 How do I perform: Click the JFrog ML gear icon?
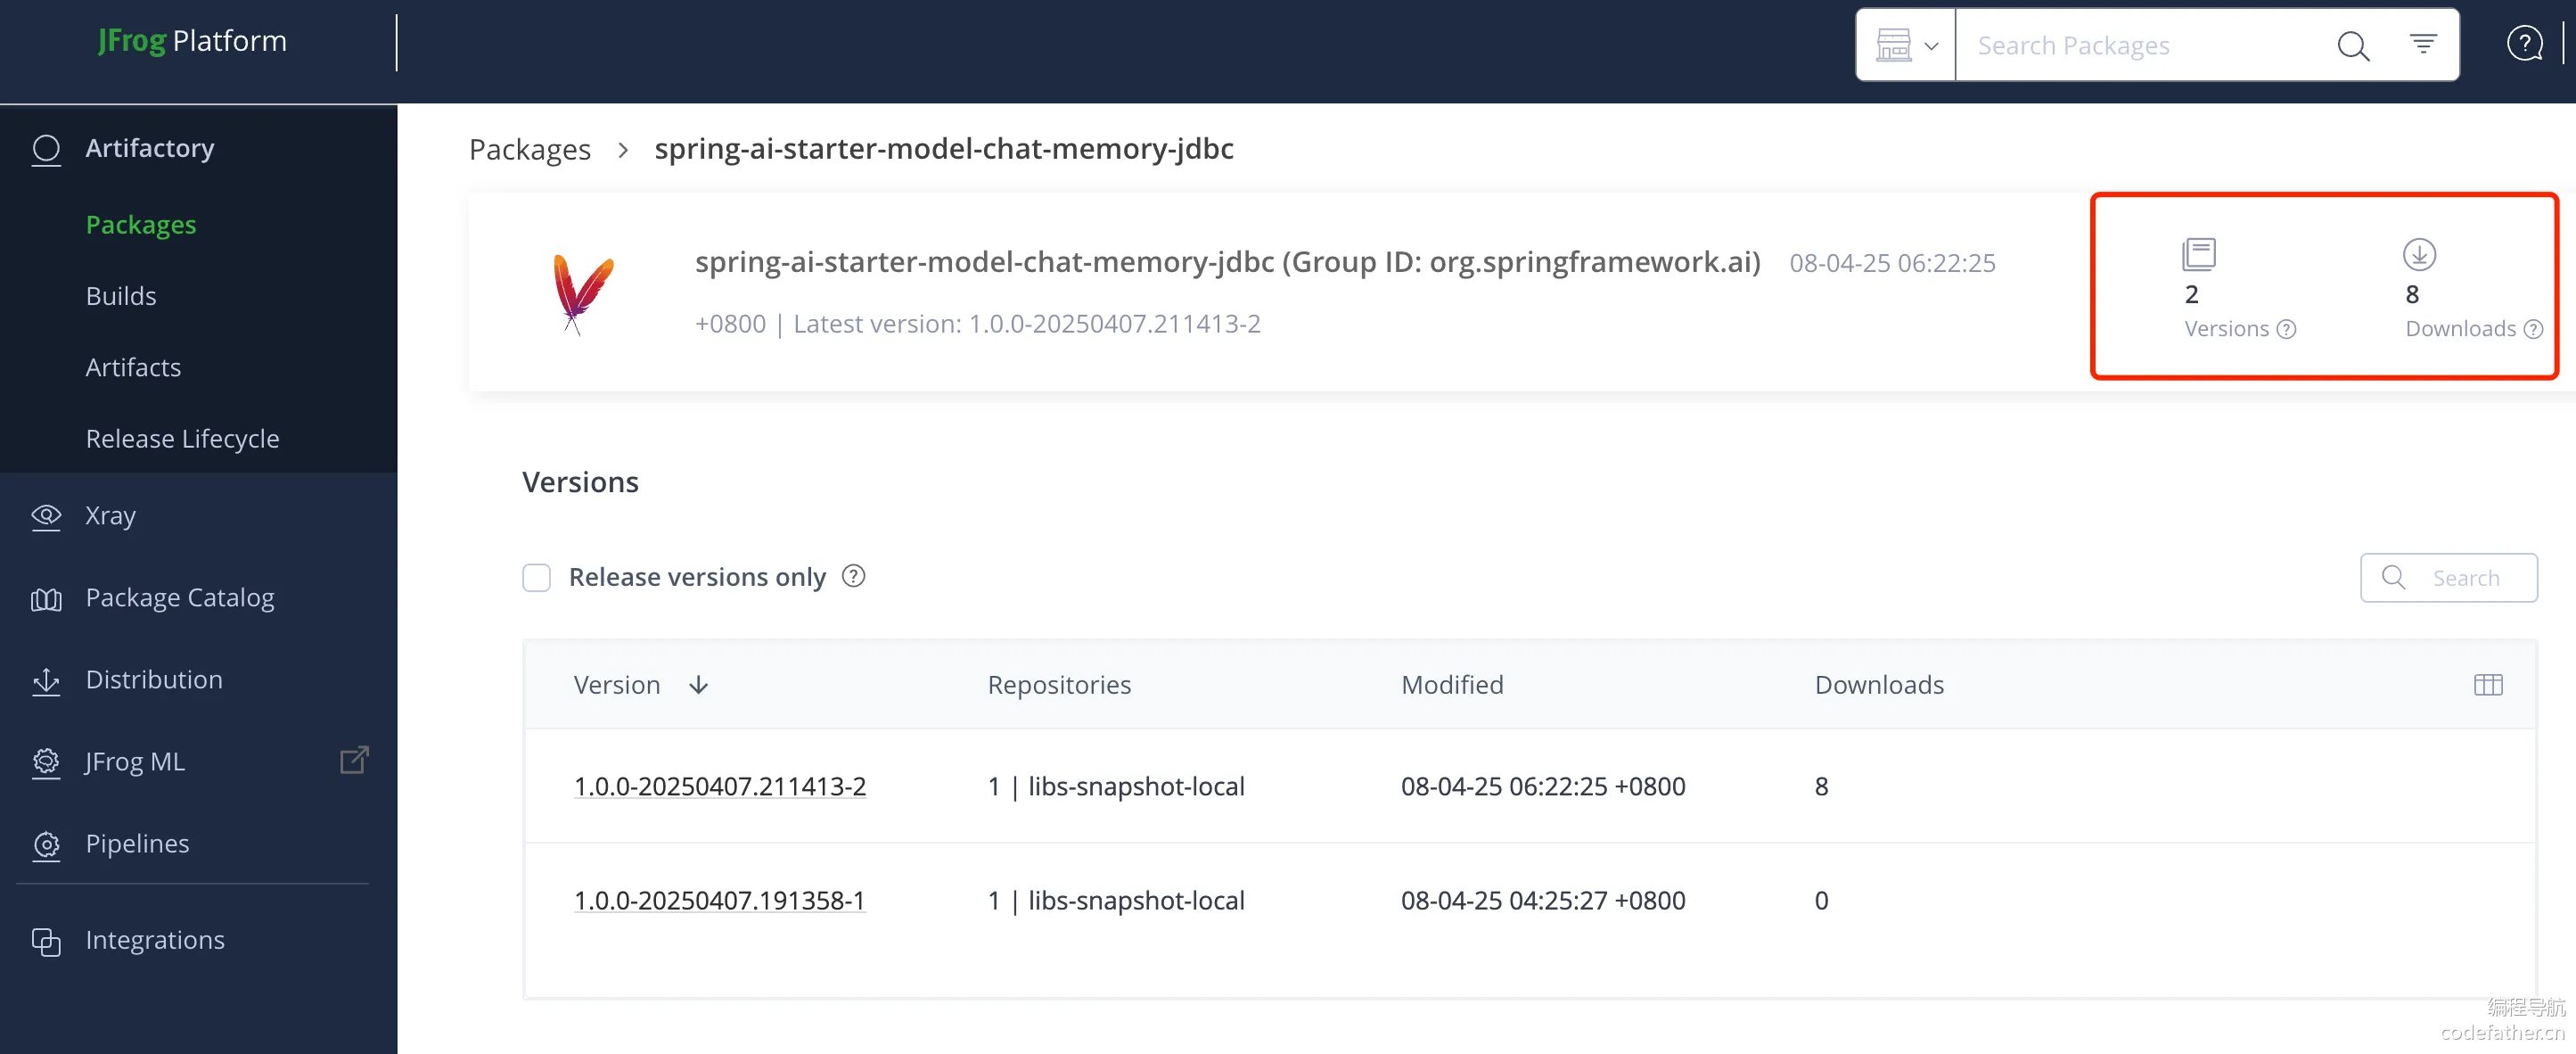click(46, 763)
